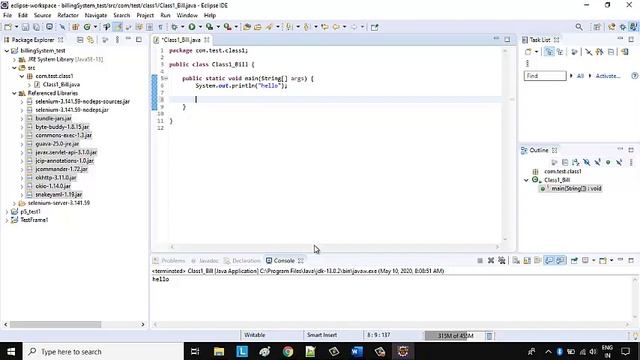Screen dimensions: 640x360
Task: Switch to the Declaration tab
Action: [x=242, y=260]
